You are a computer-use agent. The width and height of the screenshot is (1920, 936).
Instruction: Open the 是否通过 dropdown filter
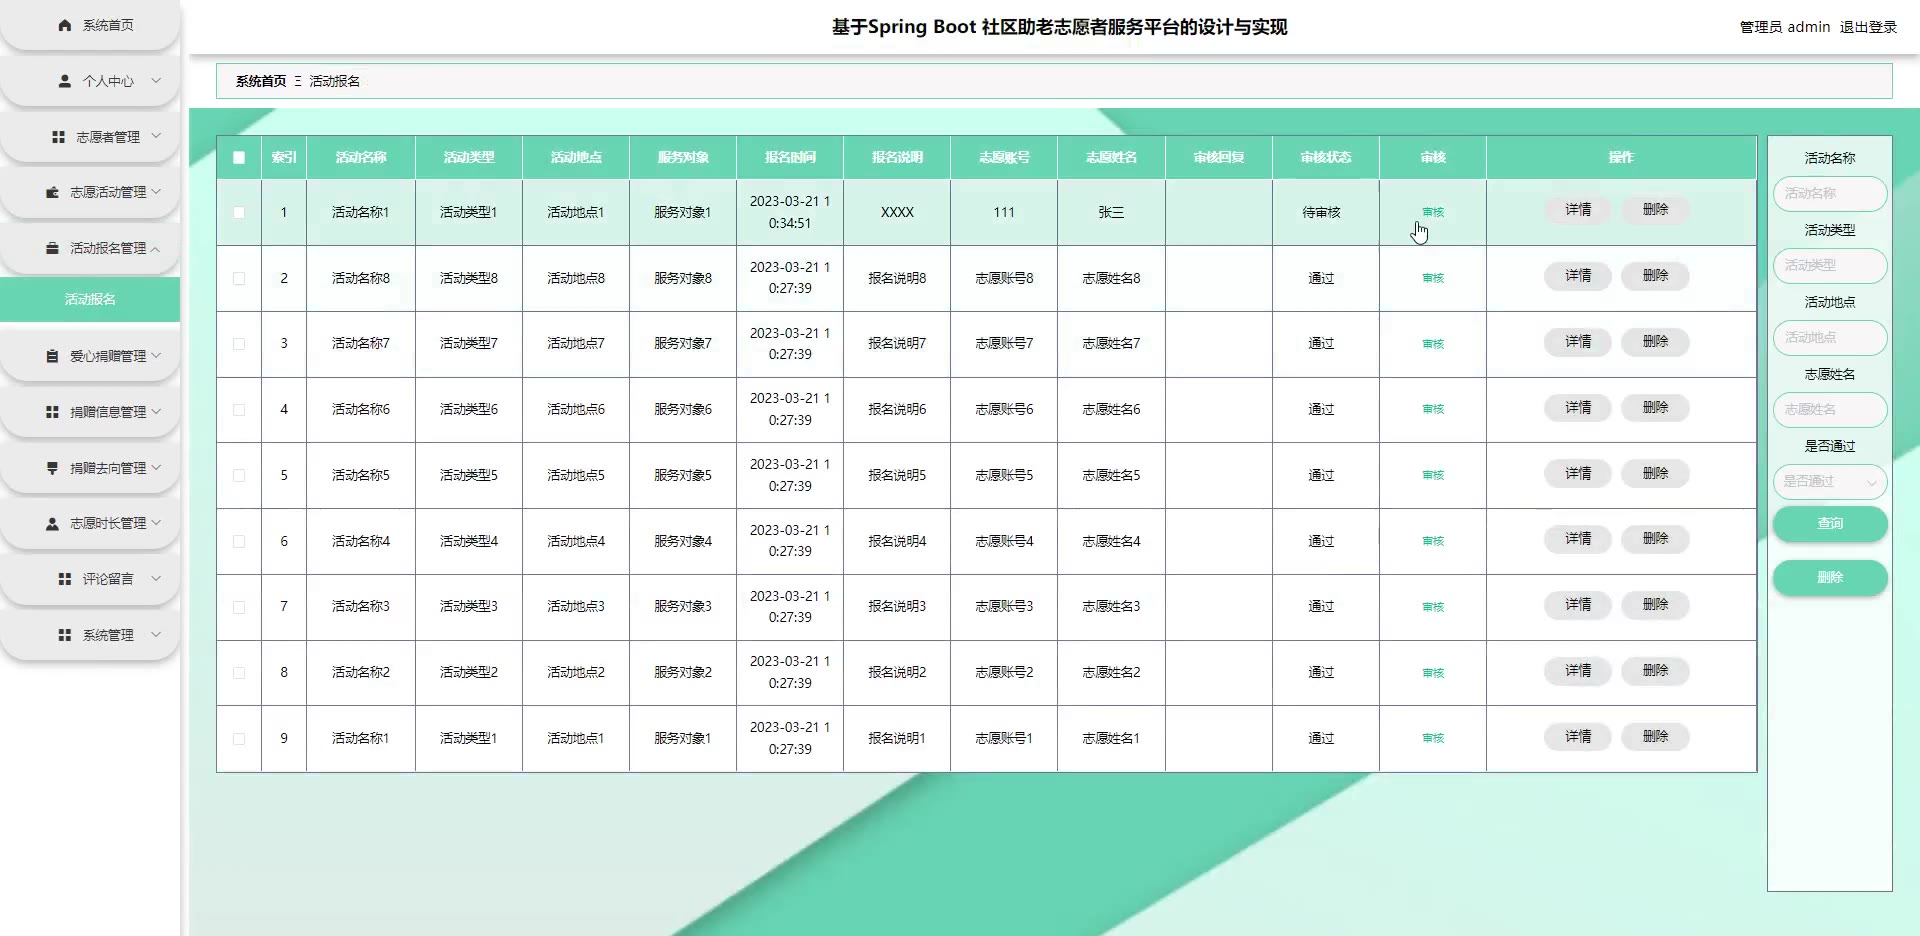tap(1830, 481)
